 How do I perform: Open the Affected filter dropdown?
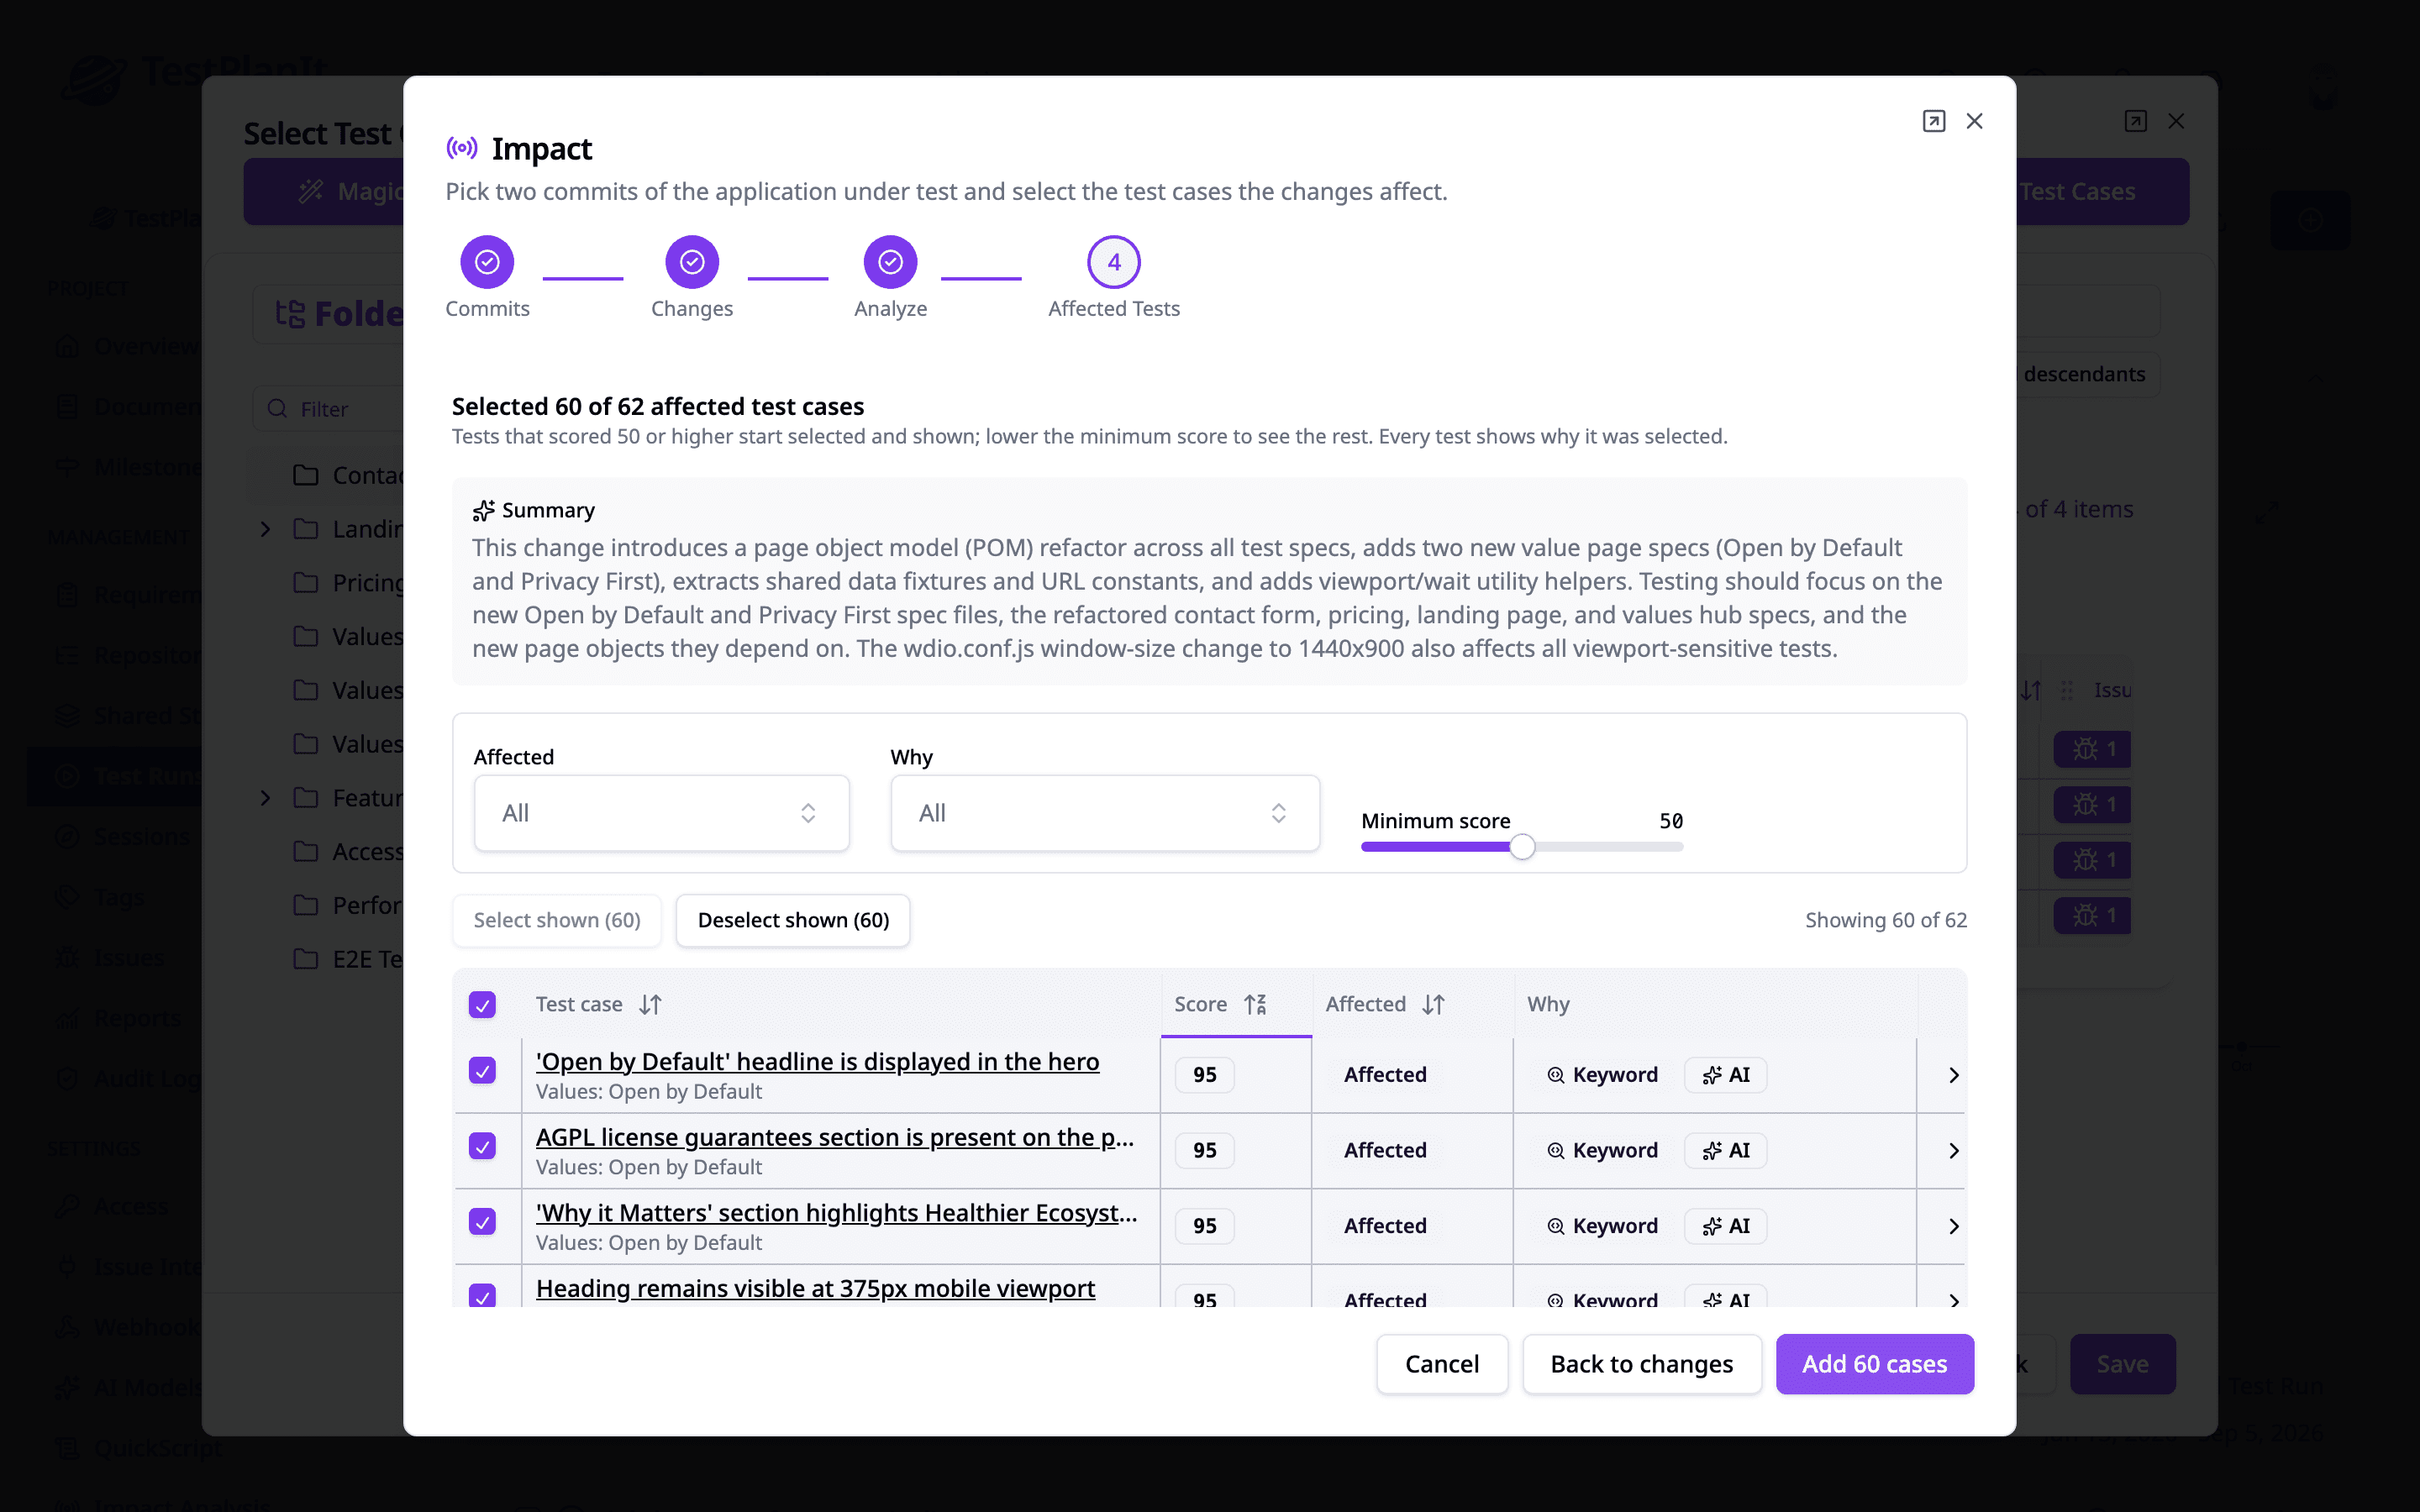click(661, 813)
